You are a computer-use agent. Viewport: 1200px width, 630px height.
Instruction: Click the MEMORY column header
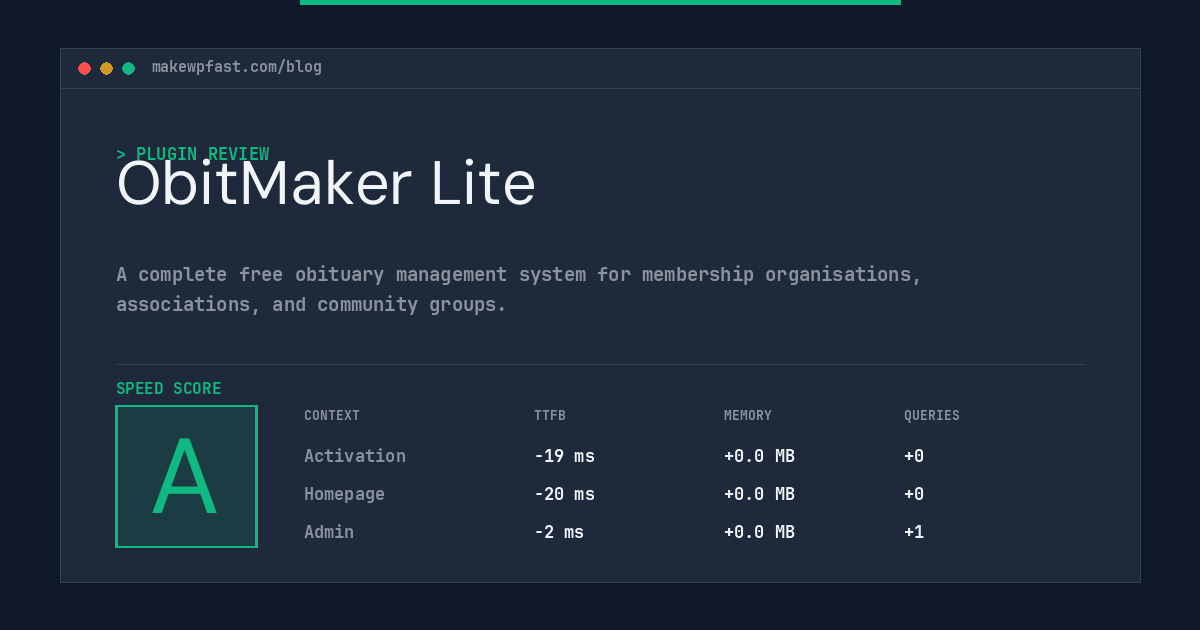pyautogui.click(x=748, y=416)
